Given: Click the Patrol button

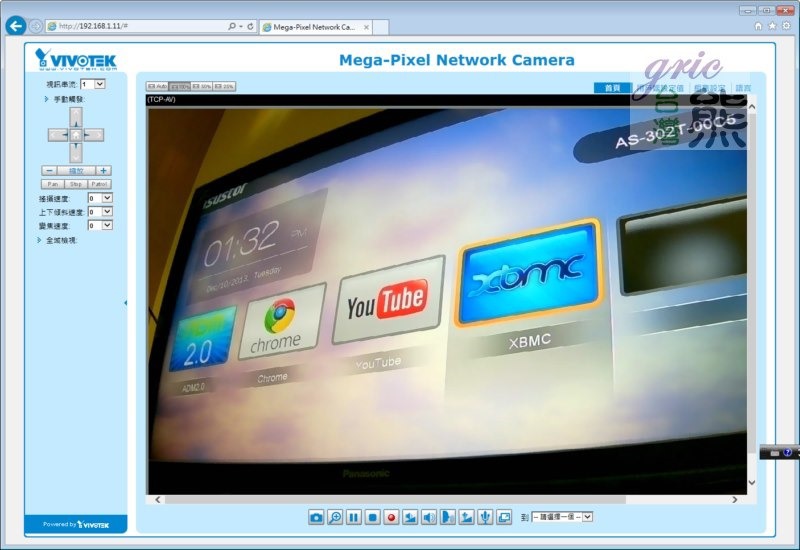Looking at the screenshot, I should point(99,184).
